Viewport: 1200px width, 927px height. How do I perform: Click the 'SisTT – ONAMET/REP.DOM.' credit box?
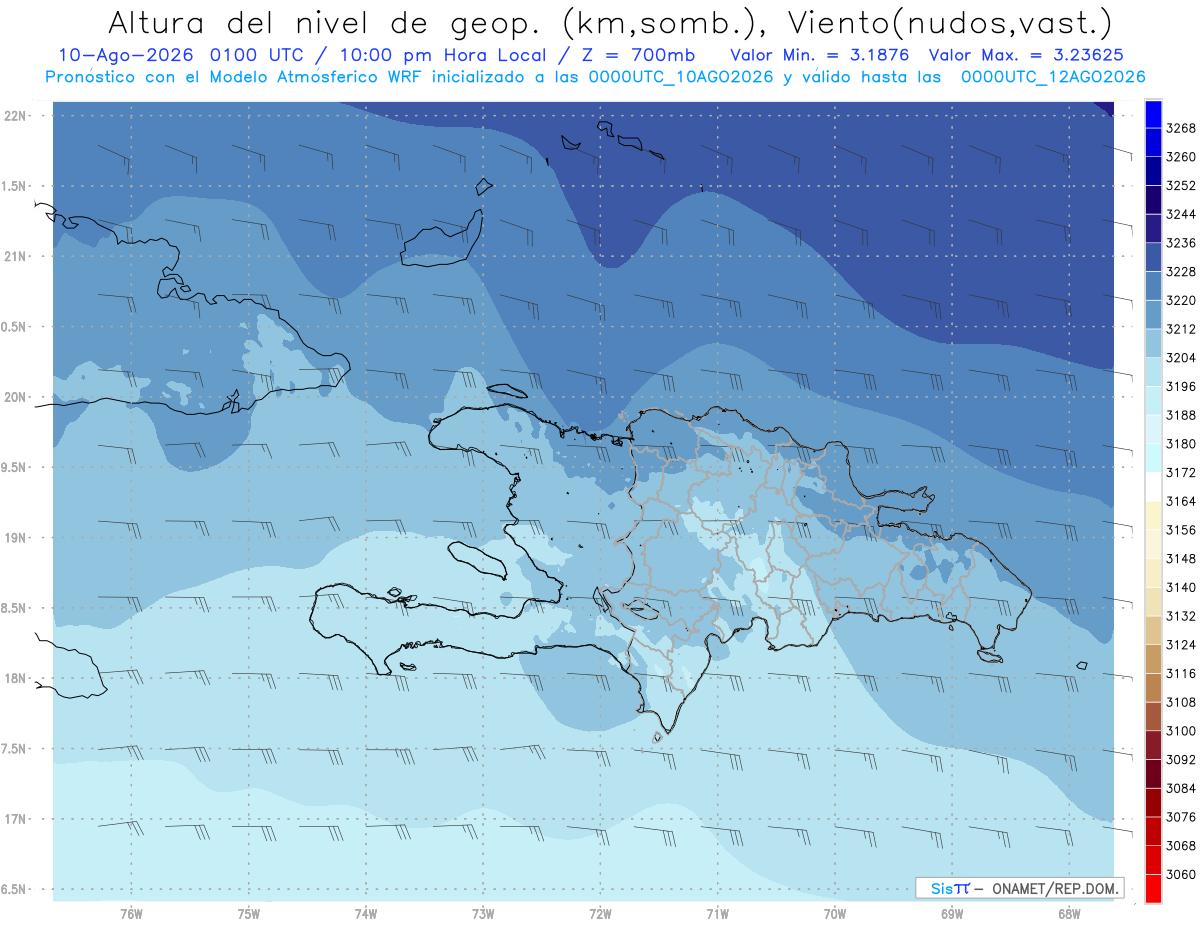pos(1020,888)
